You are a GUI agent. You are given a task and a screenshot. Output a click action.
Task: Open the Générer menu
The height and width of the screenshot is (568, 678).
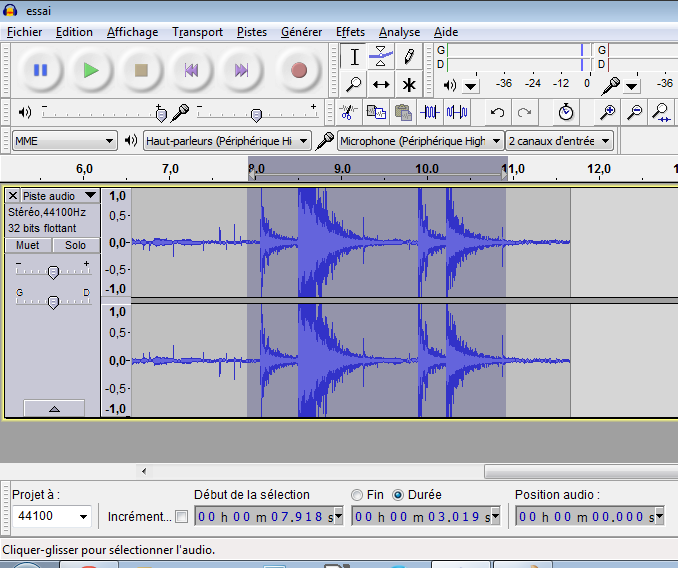click(x=301, y=32)
